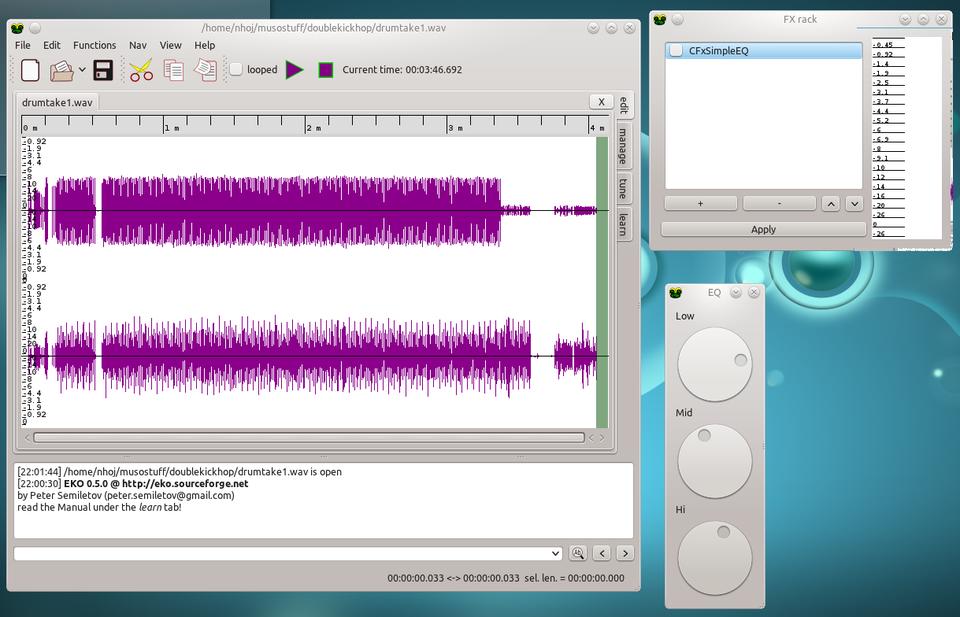Add an effect with the + button
960x617 pixels.
[700, 203]
